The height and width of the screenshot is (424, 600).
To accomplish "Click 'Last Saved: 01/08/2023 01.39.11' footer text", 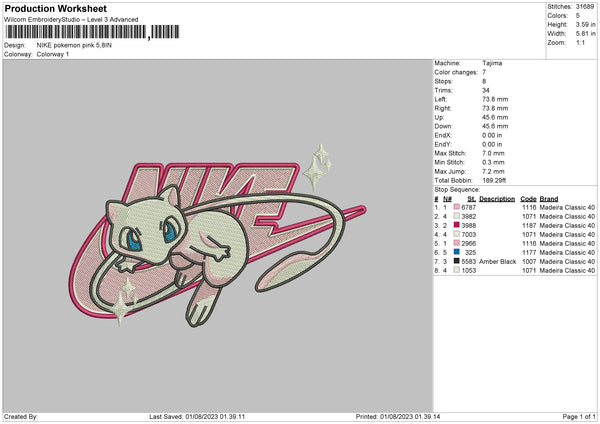I will (x=197, y=416).
